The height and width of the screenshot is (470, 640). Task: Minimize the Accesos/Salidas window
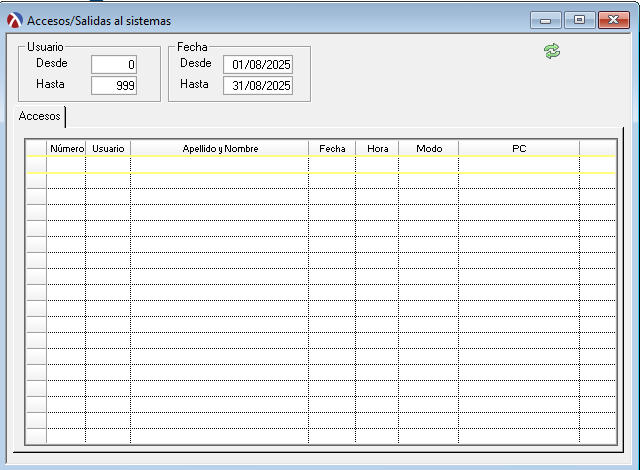click(546, 19)
